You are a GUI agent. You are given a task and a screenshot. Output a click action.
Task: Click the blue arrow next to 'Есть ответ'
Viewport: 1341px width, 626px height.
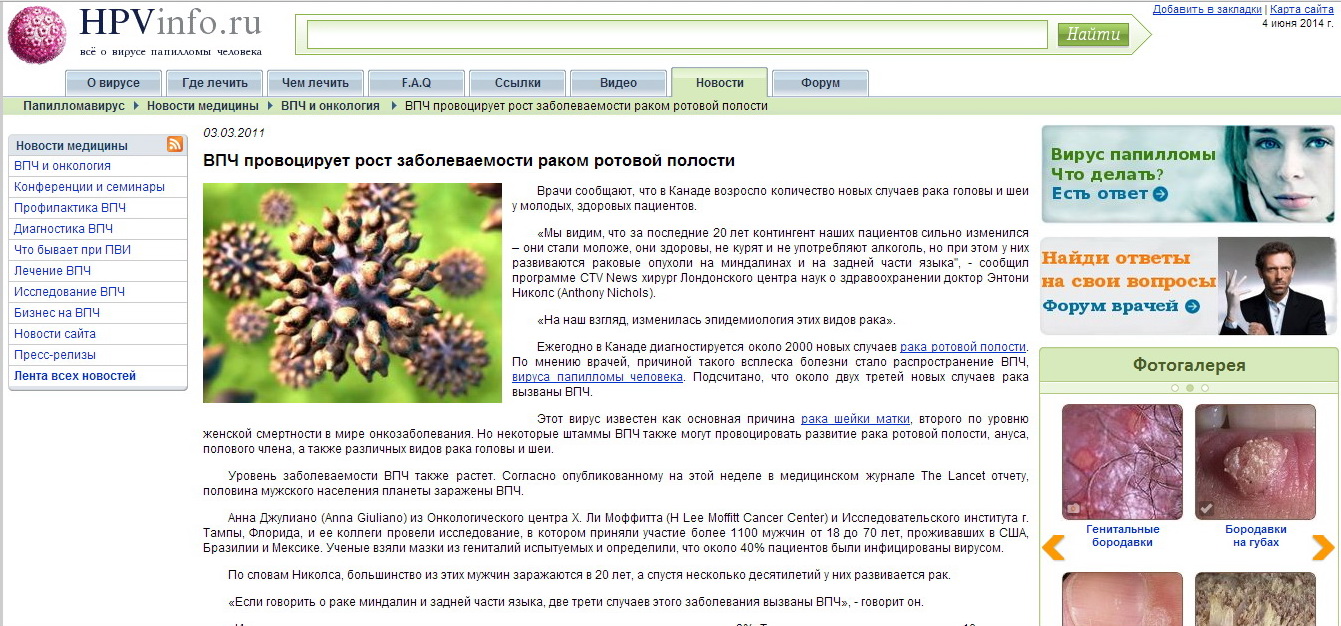1160,194
